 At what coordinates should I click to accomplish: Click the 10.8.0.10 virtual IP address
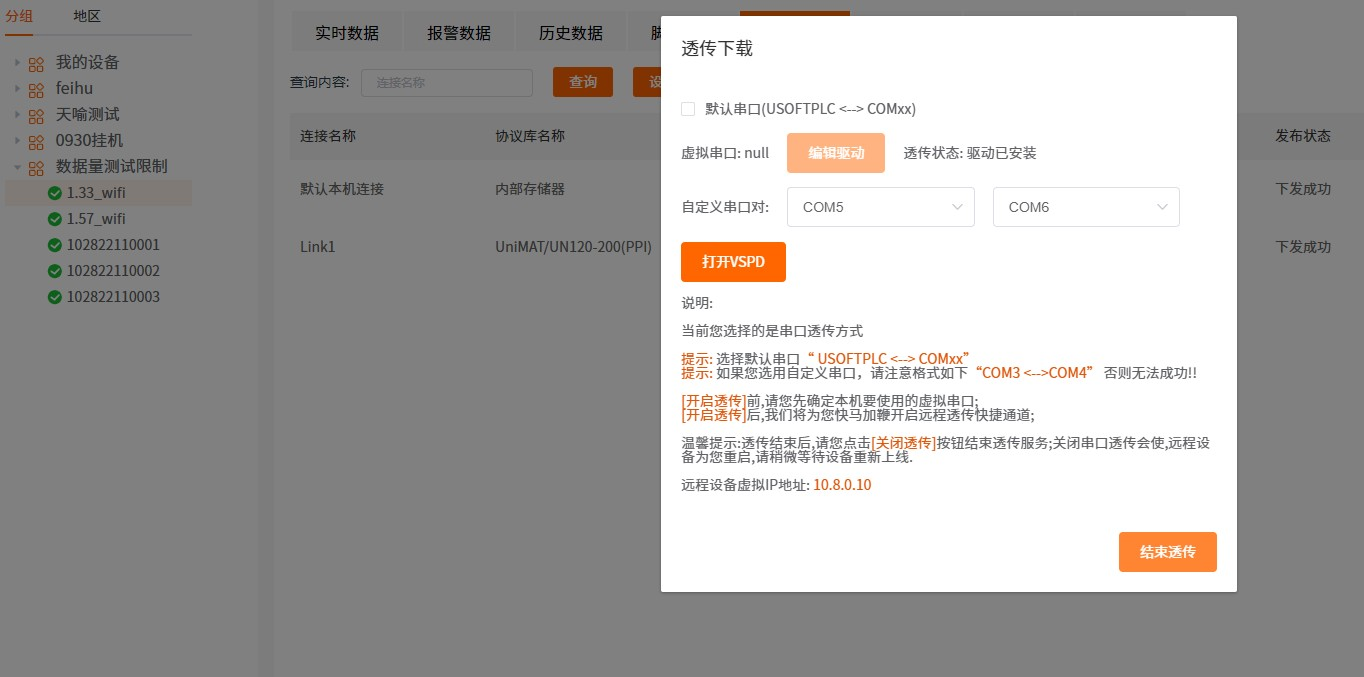[842, 485]
